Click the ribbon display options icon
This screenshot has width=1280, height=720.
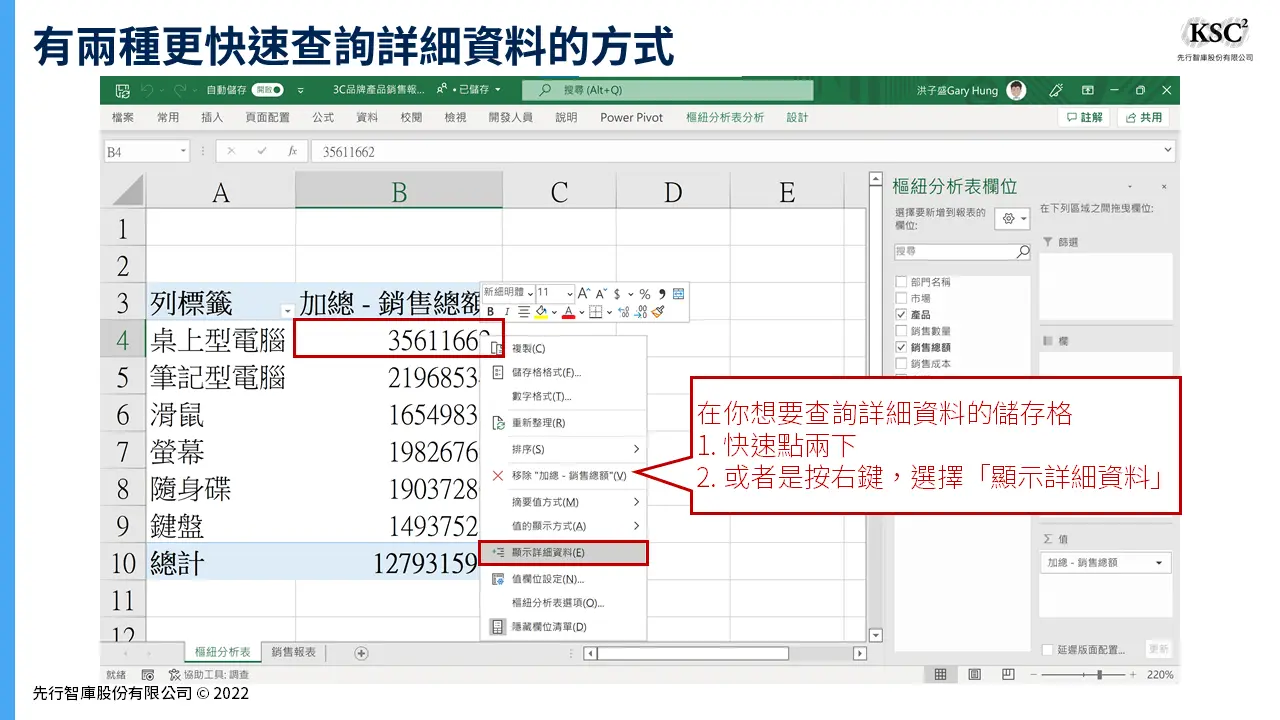pyautogui.click(x=1088, y=90)
